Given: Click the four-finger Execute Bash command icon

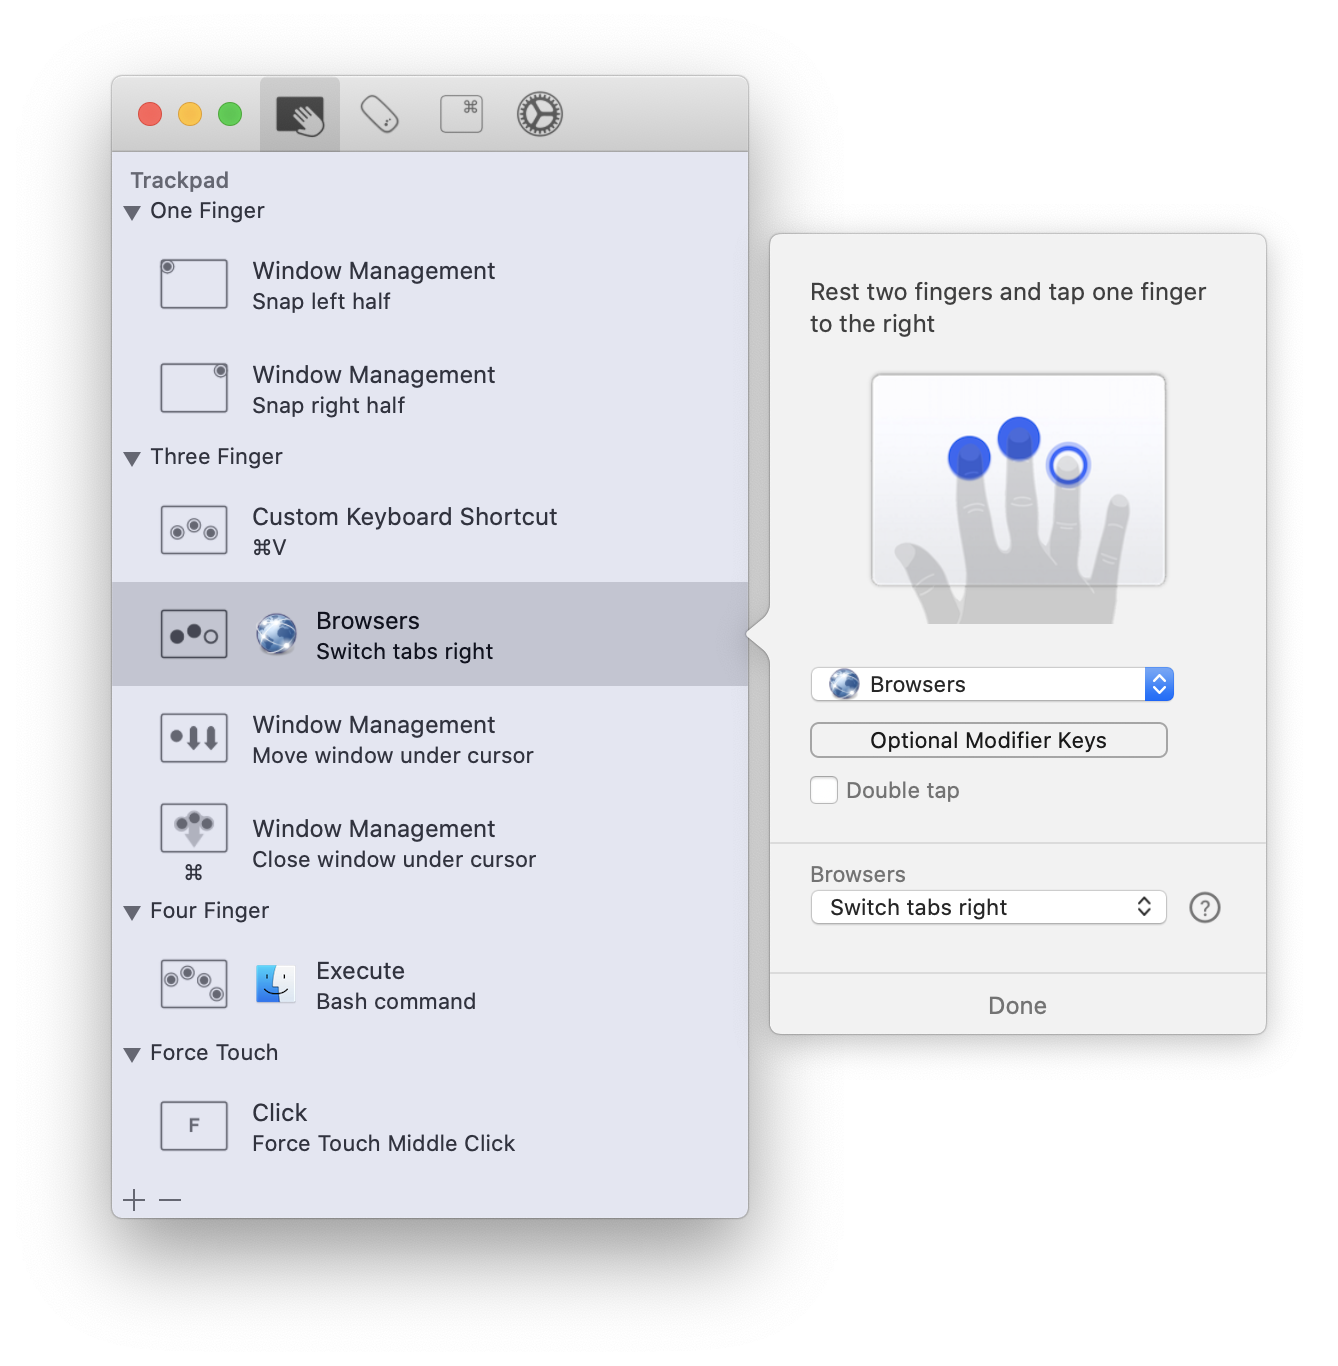Looking at the screenshot, I should pyautogui.click(x=194, y=984).
